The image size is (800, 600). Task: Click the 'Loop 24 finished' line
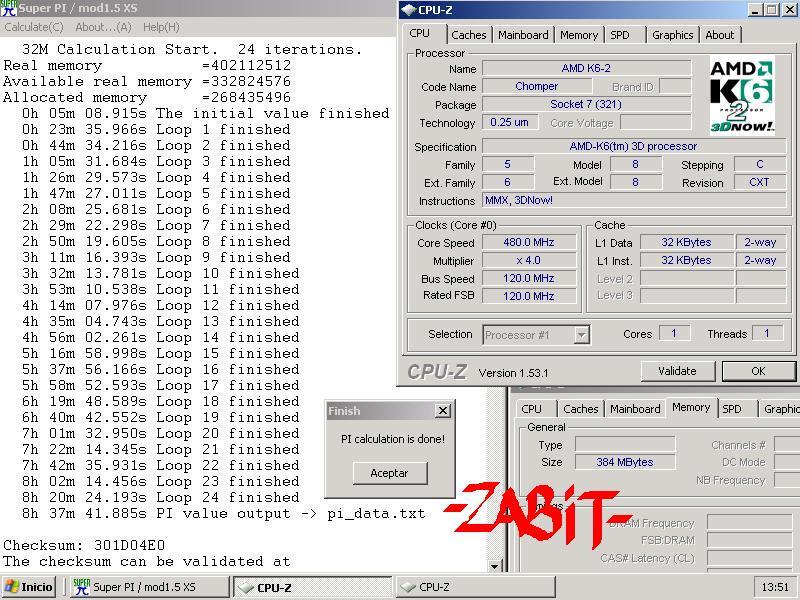coord(161,497)
